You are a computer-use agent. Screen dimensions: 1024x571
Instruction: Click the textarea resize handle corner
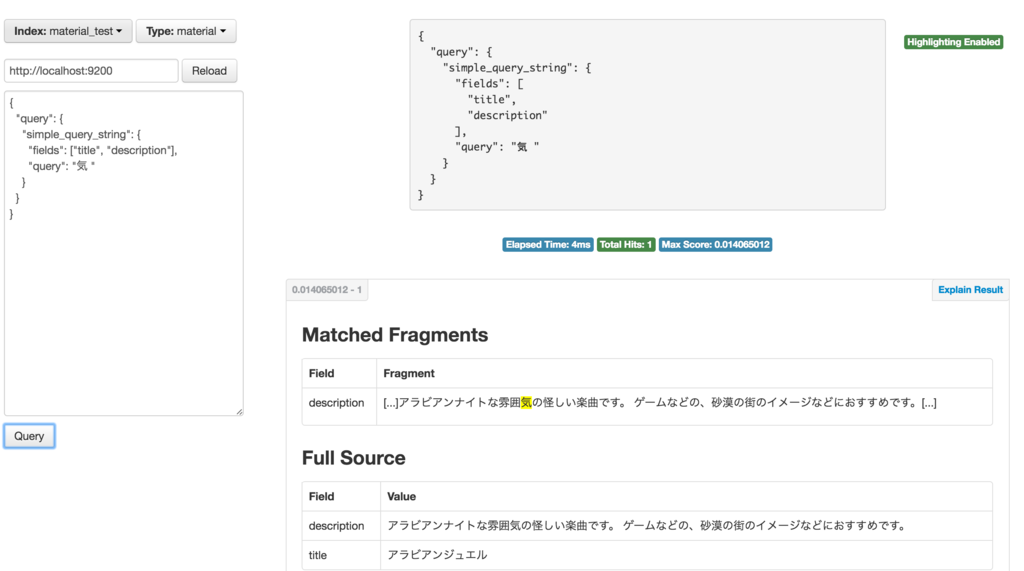(x=239, y=411)
